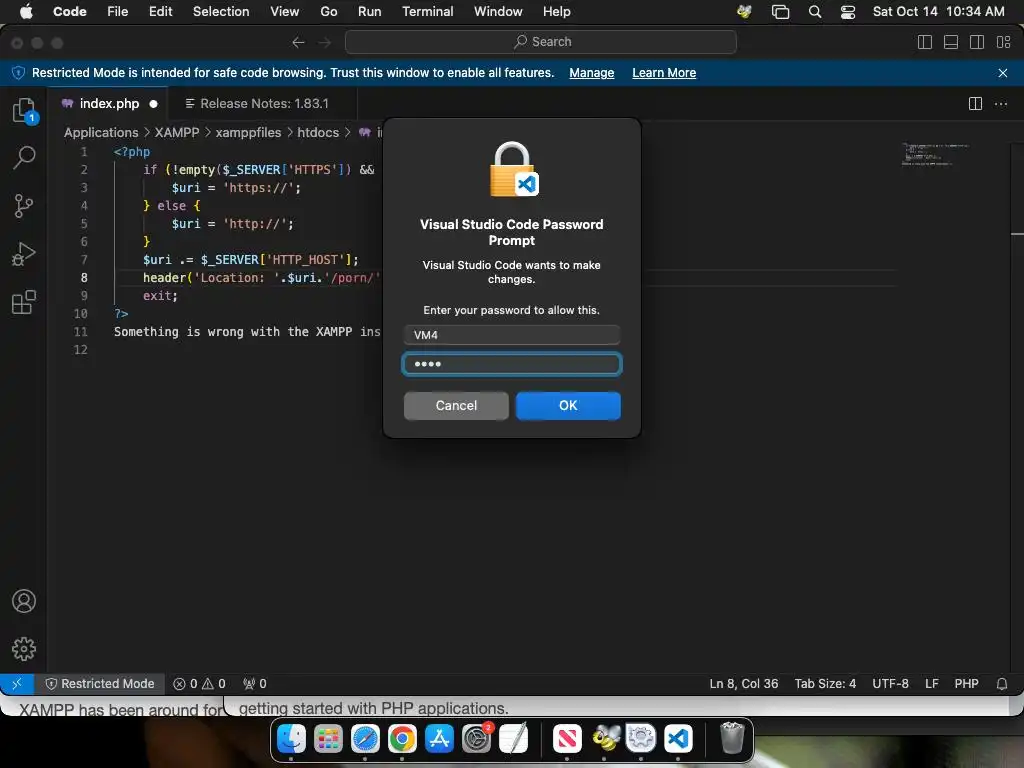This screenshot has width=1024, height=768.
Task: Open TextEdit from the Dock
Action: [513, 739]
